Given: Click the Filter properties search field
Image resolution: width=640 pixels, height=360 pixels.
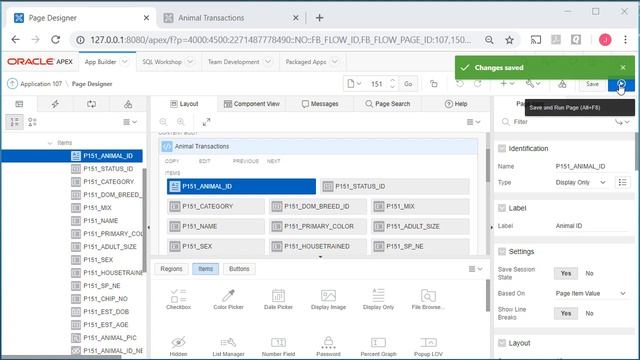Looking at the screenshot, I should pyautogui.click(x=559, y=122).
